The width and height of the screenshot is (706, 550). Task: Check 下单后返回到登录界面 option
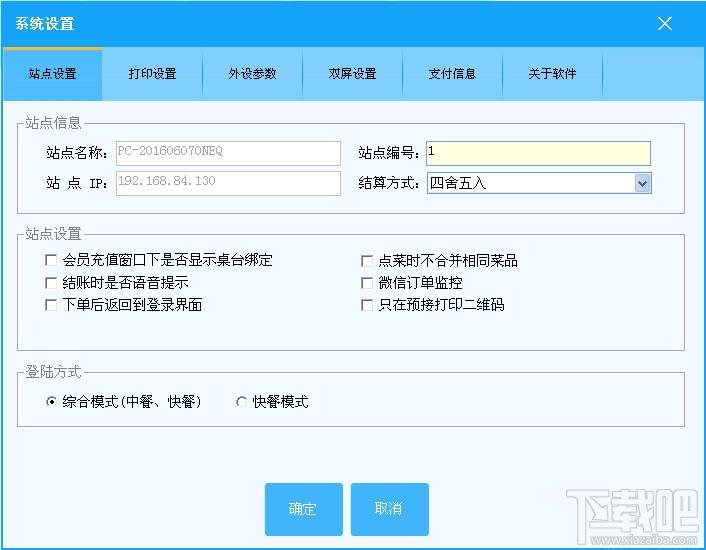[x=51, y=305]
